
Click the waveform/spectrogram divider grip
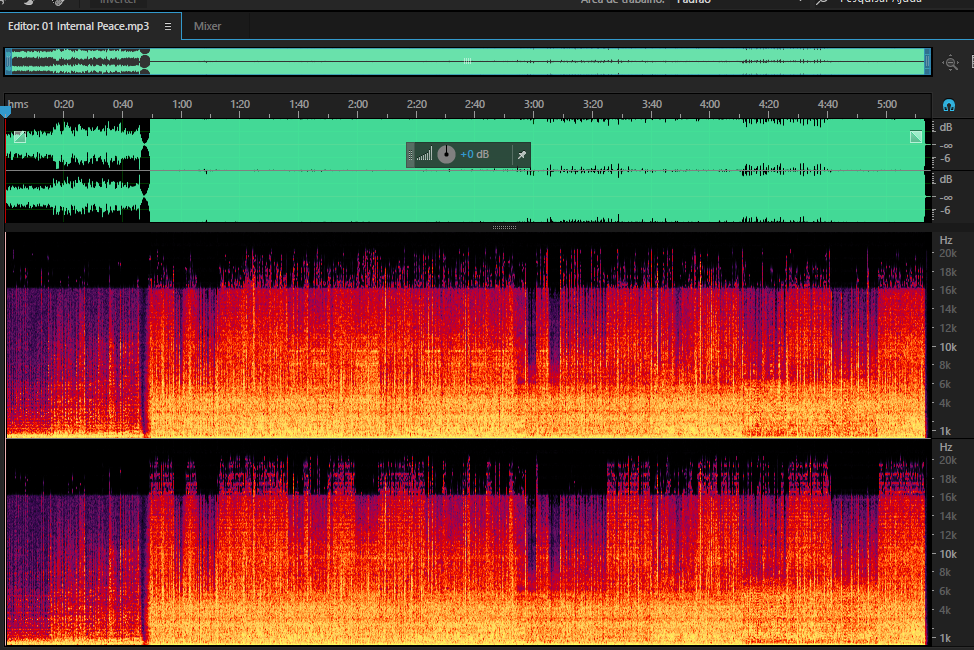[504, 227]
